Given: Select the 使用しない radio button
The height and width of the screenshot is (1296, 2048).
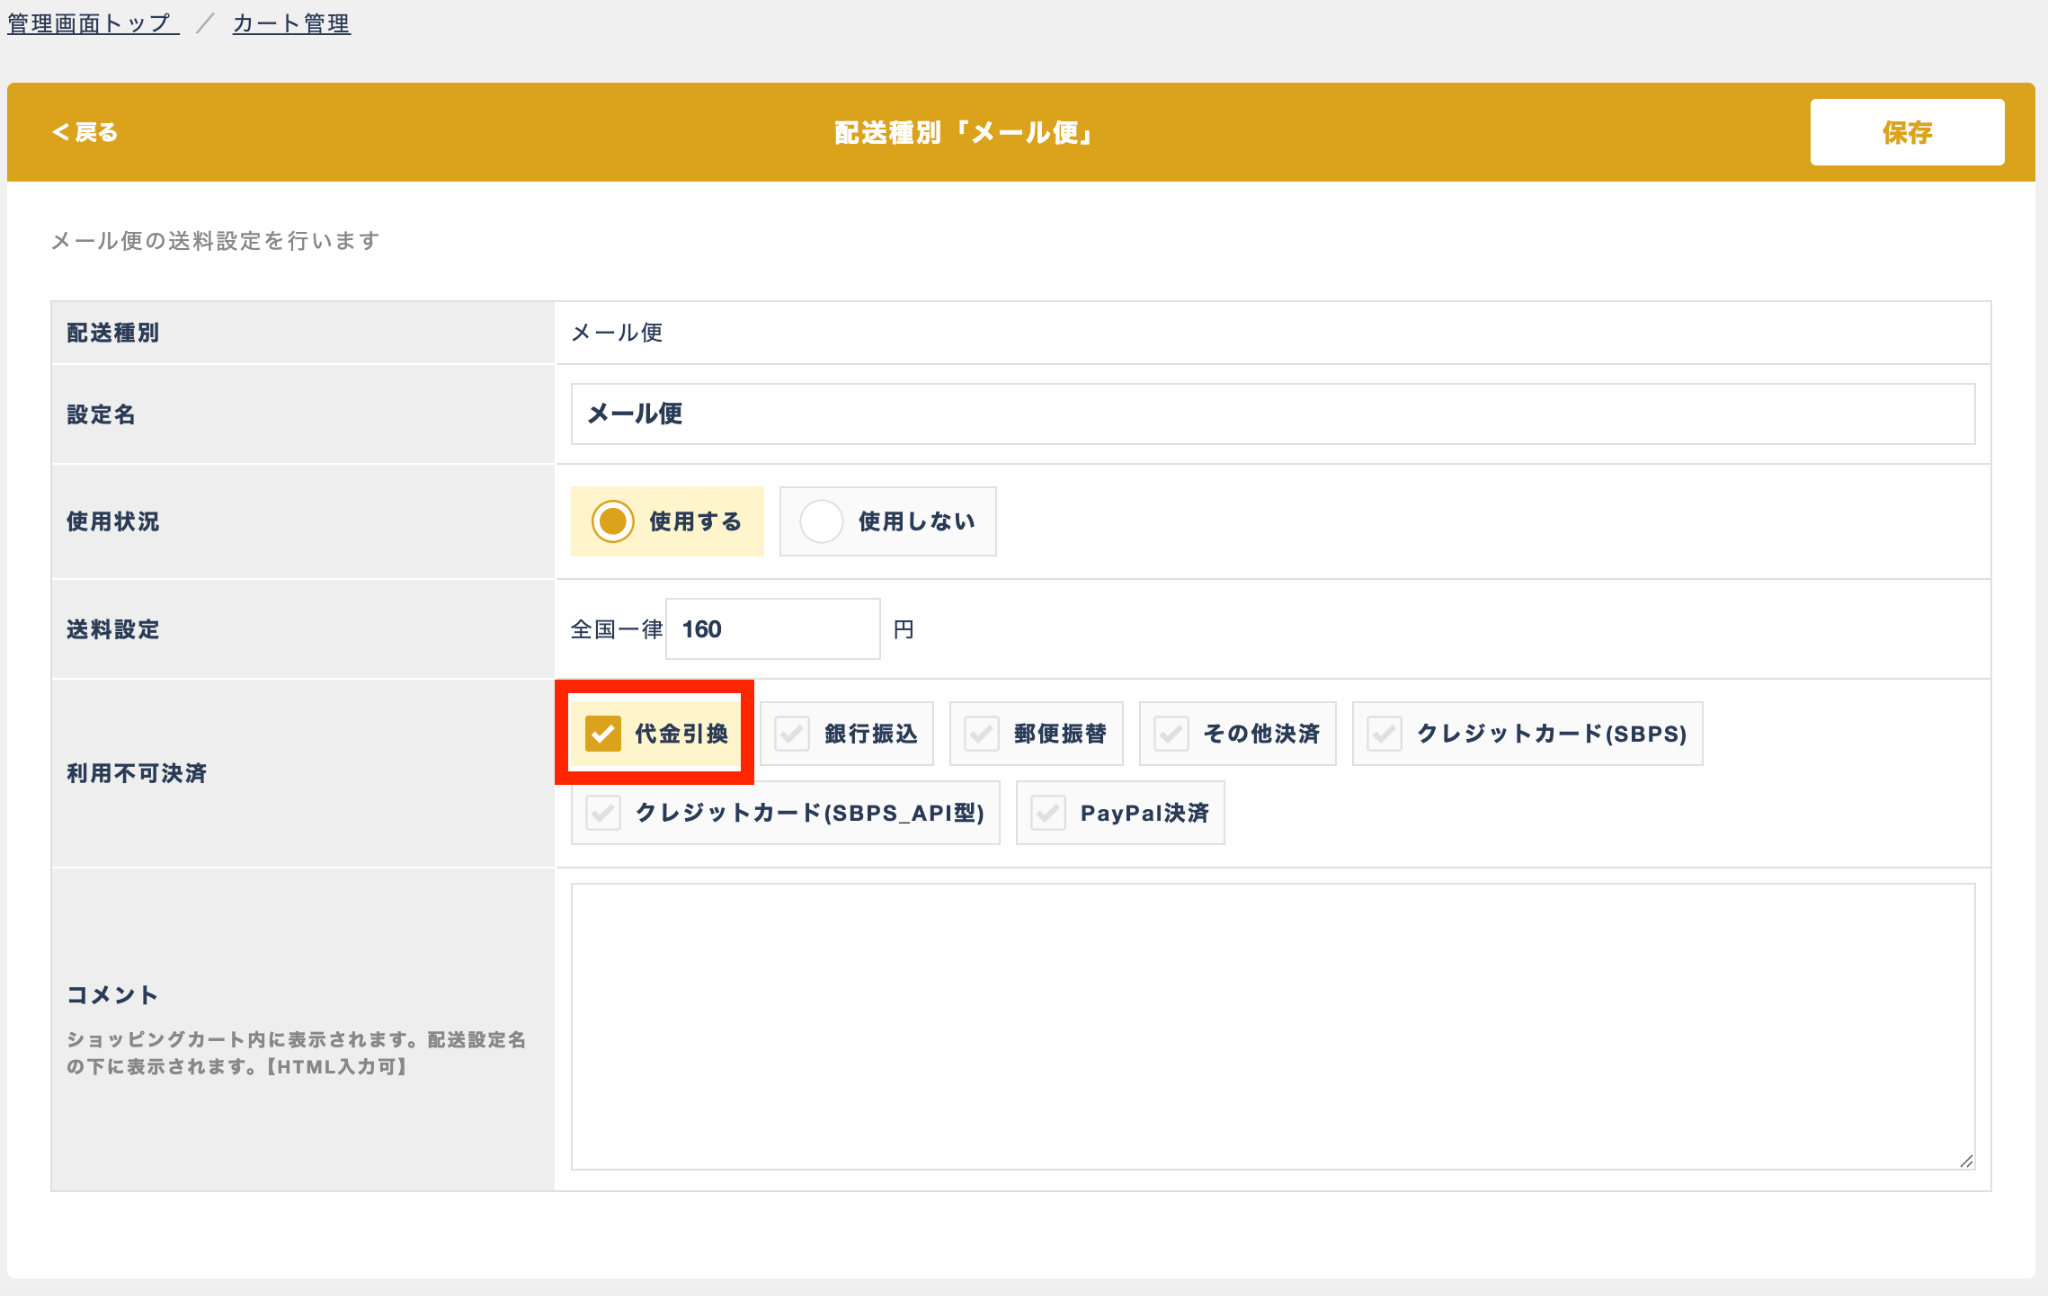Looking at the screenshot, I should [887, 521].
